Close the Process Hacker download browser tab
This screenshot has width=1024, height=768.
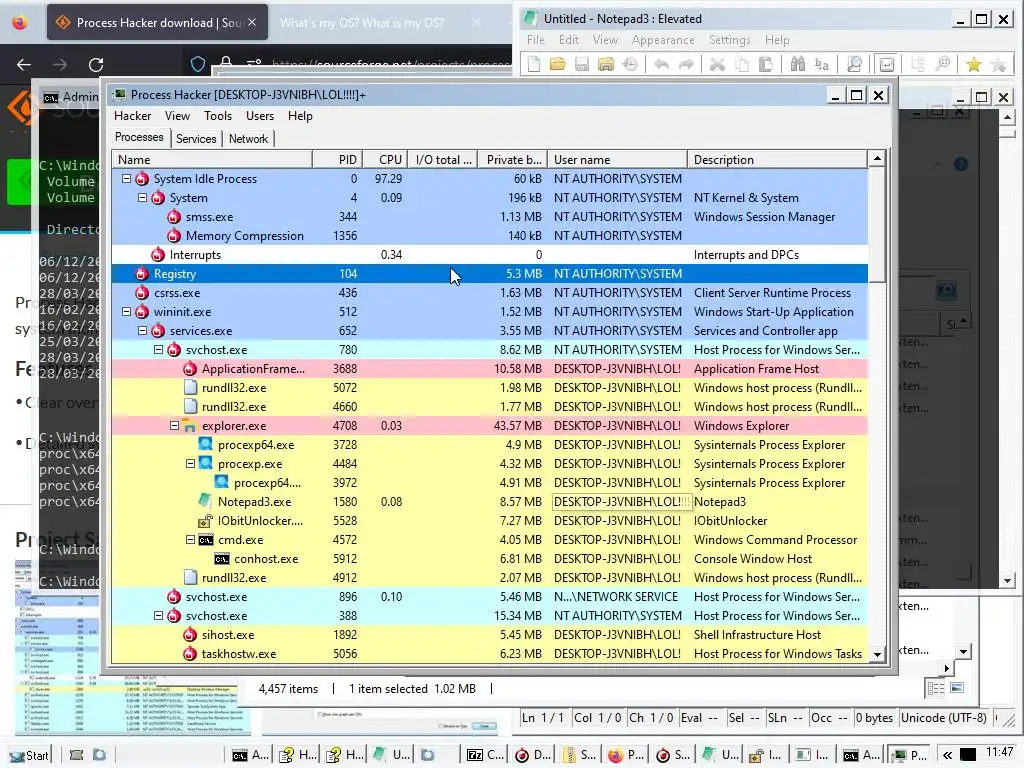coord(252,22)
